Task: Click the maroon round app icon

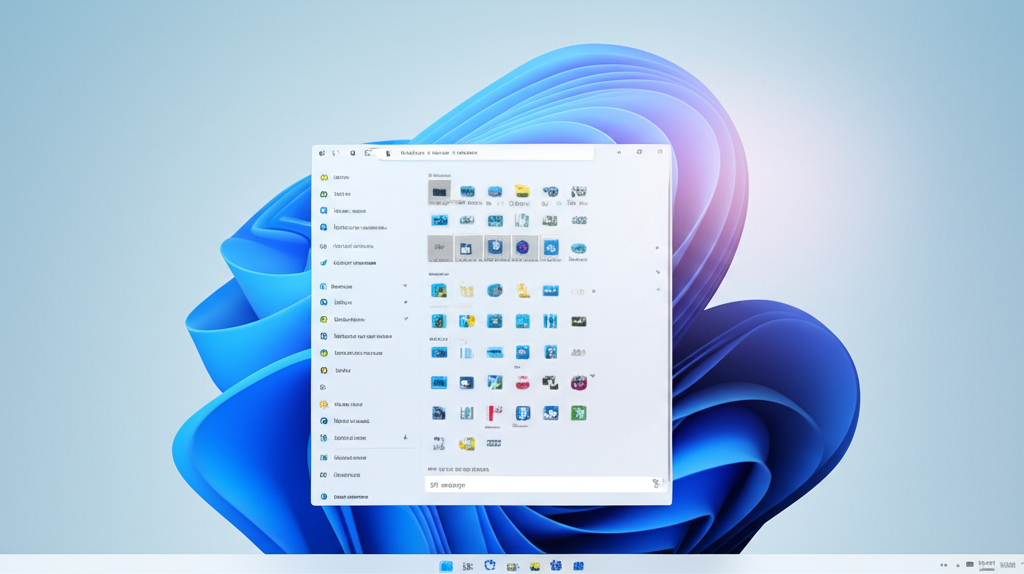Action: click(578, 383)
